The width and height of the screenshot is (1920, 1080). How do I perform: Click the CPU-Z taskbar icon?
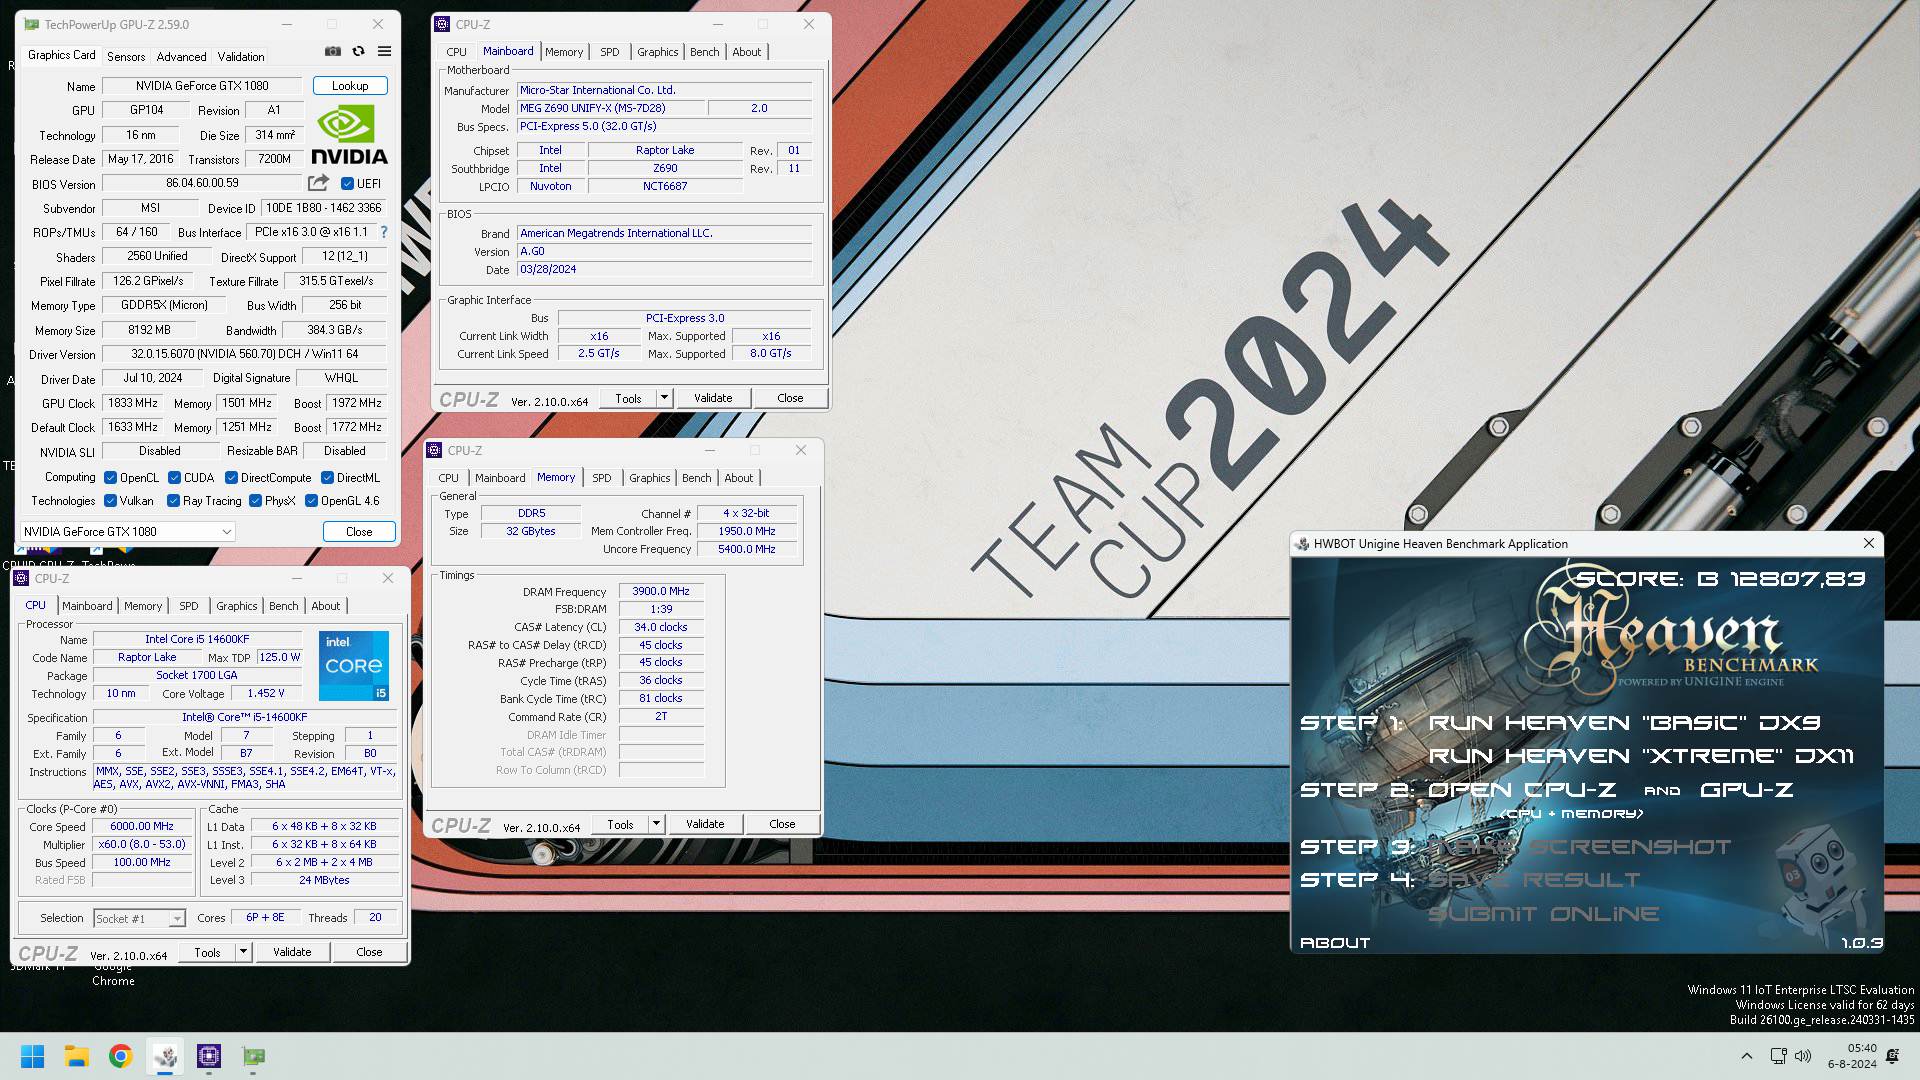(209, 1056)
